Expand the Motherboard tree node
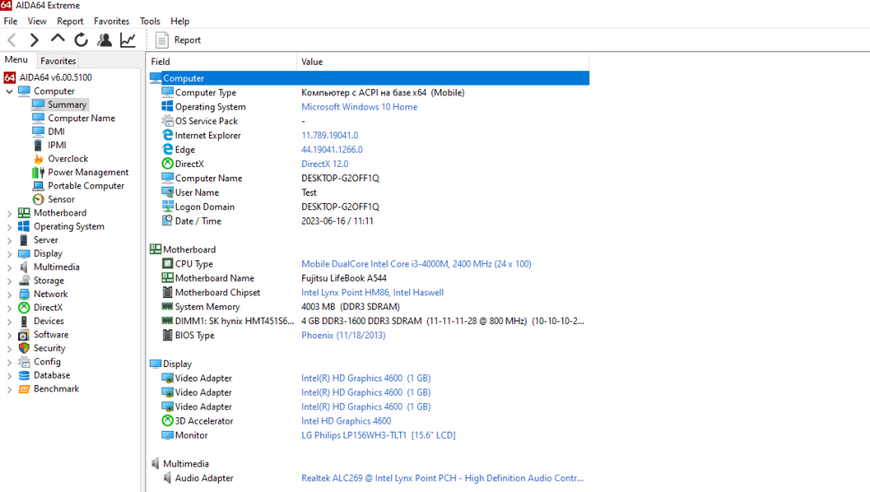This screenshot has height=492, width=870. point(9,213)
